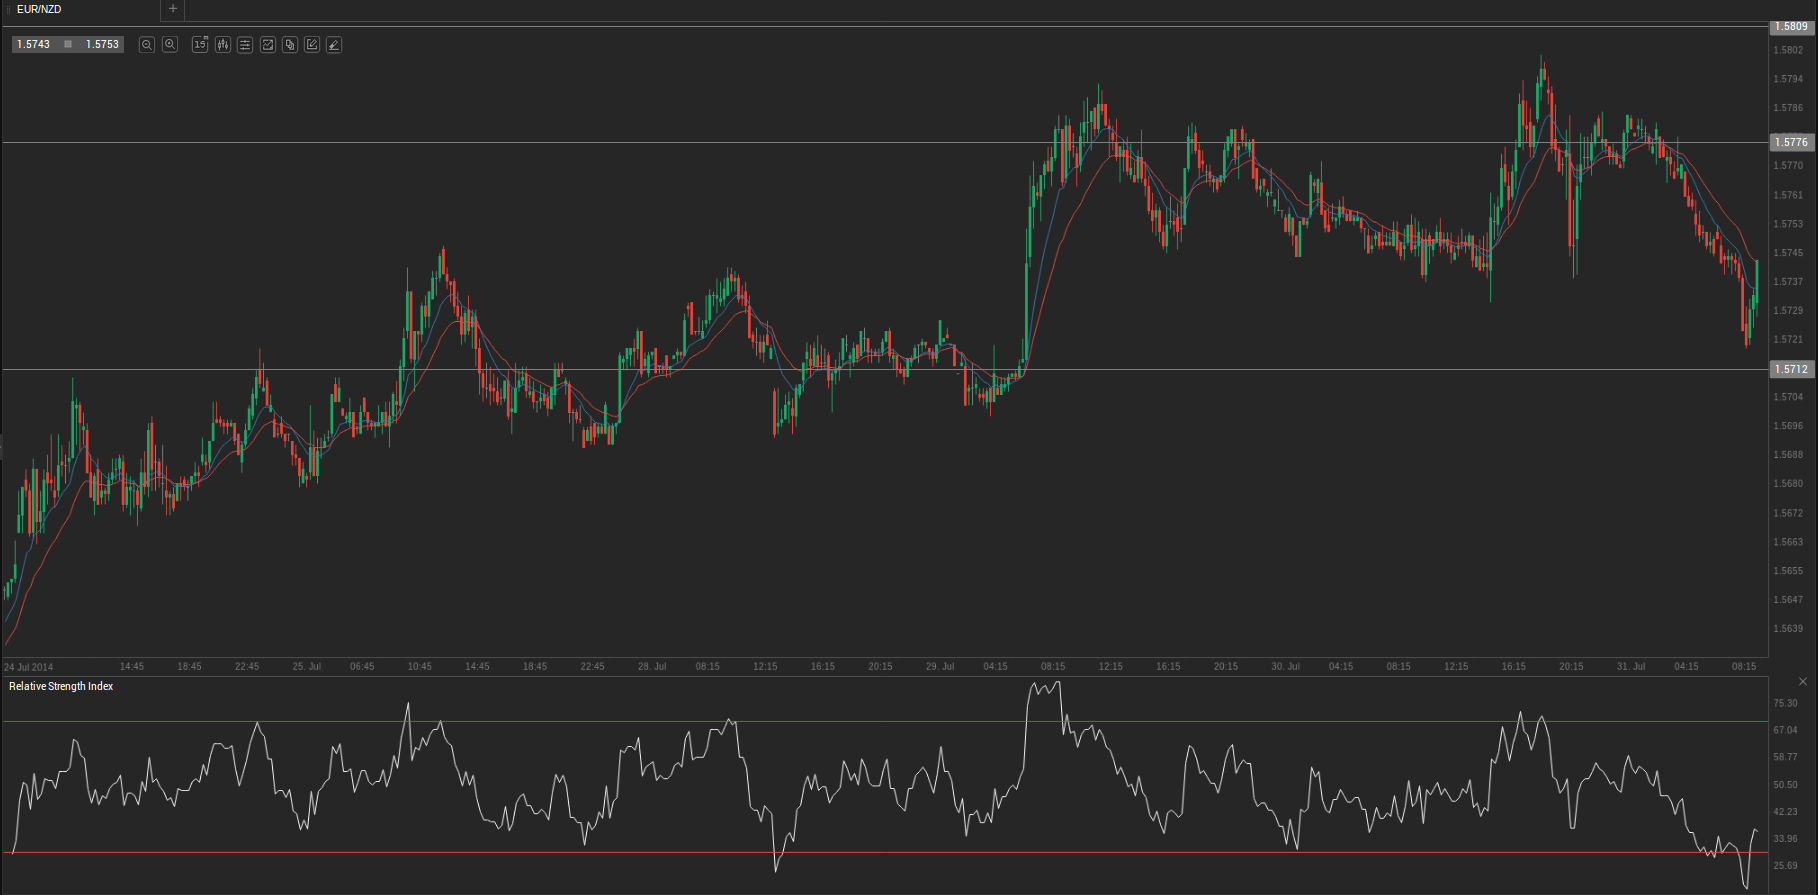Select the 1.5712 horizontal line price tag
This screenshot has width=1818, height=895.
[x=1790, y=370]
